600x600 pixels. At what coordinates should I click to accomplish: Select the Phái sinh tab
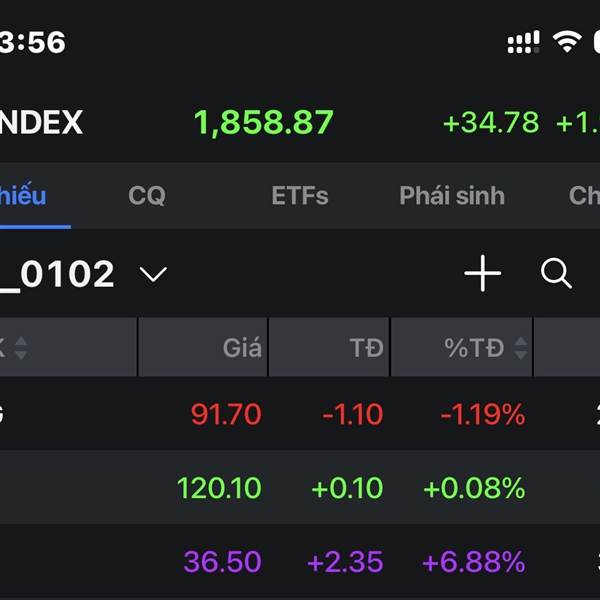point(452,196)
